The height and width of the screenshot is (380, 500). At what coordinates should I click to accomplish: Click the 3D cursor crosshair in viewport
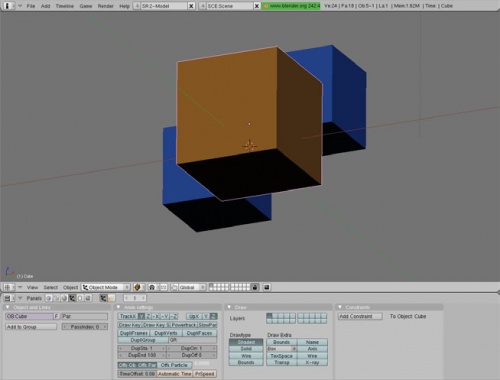(249, 146)
